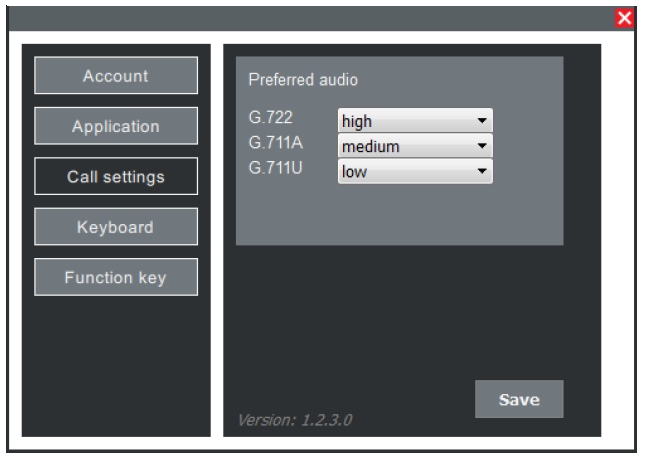Click the empty area below codec dropdowns
This screenshot has height=458, width=645.
tap(400, 215)
